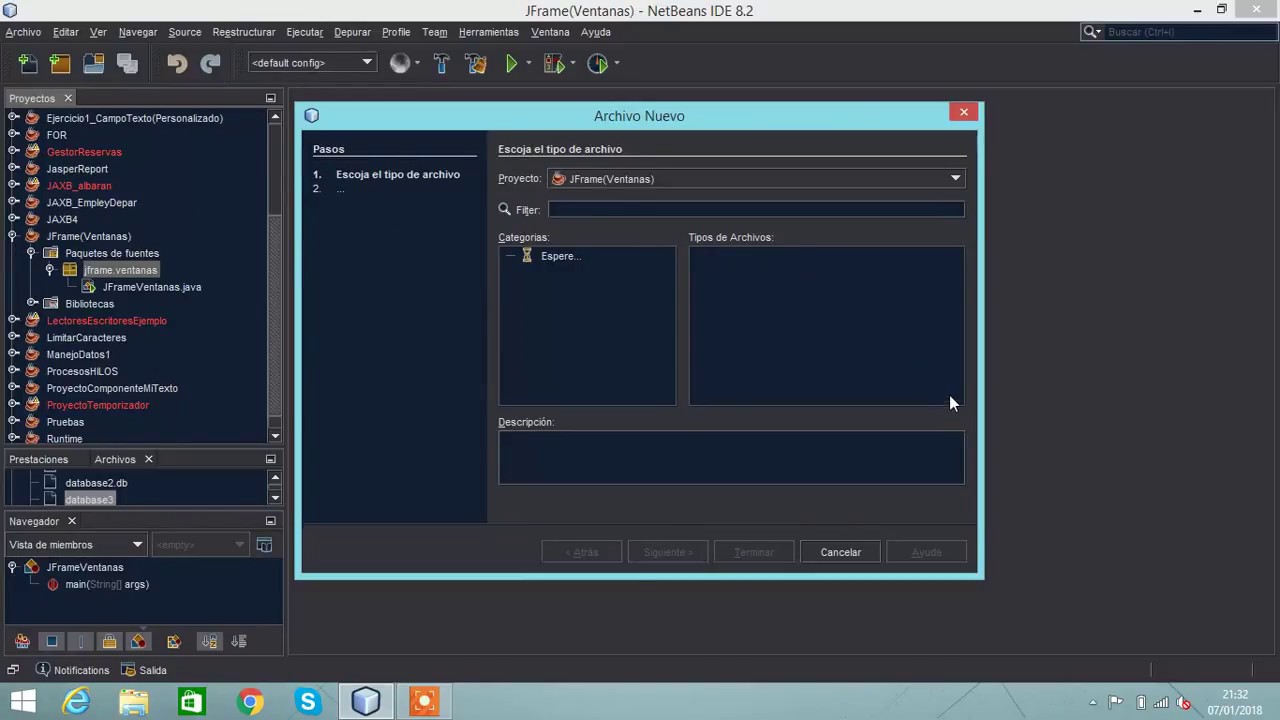
Task: Toggle Fully Qualified Names icon in Navegador
Action: [174, 641]
